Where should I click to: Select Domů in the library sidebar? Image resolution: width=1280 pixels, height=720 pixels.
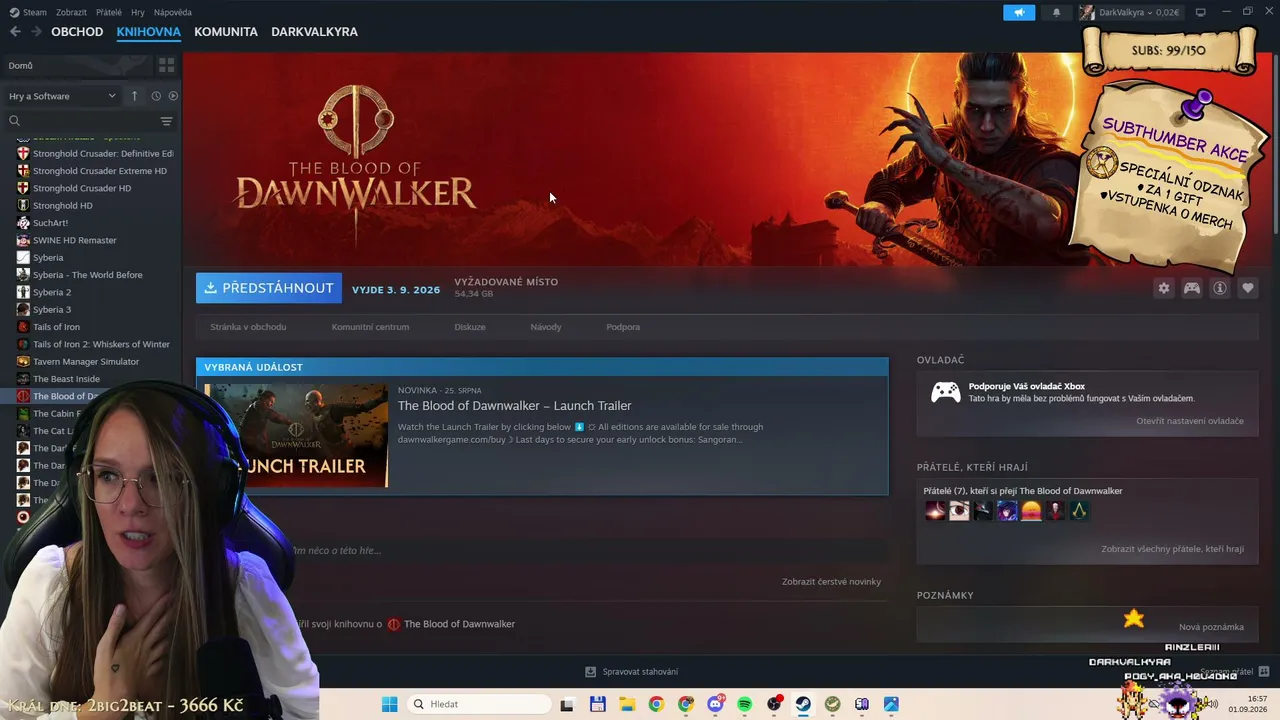[x=76, y=65]
